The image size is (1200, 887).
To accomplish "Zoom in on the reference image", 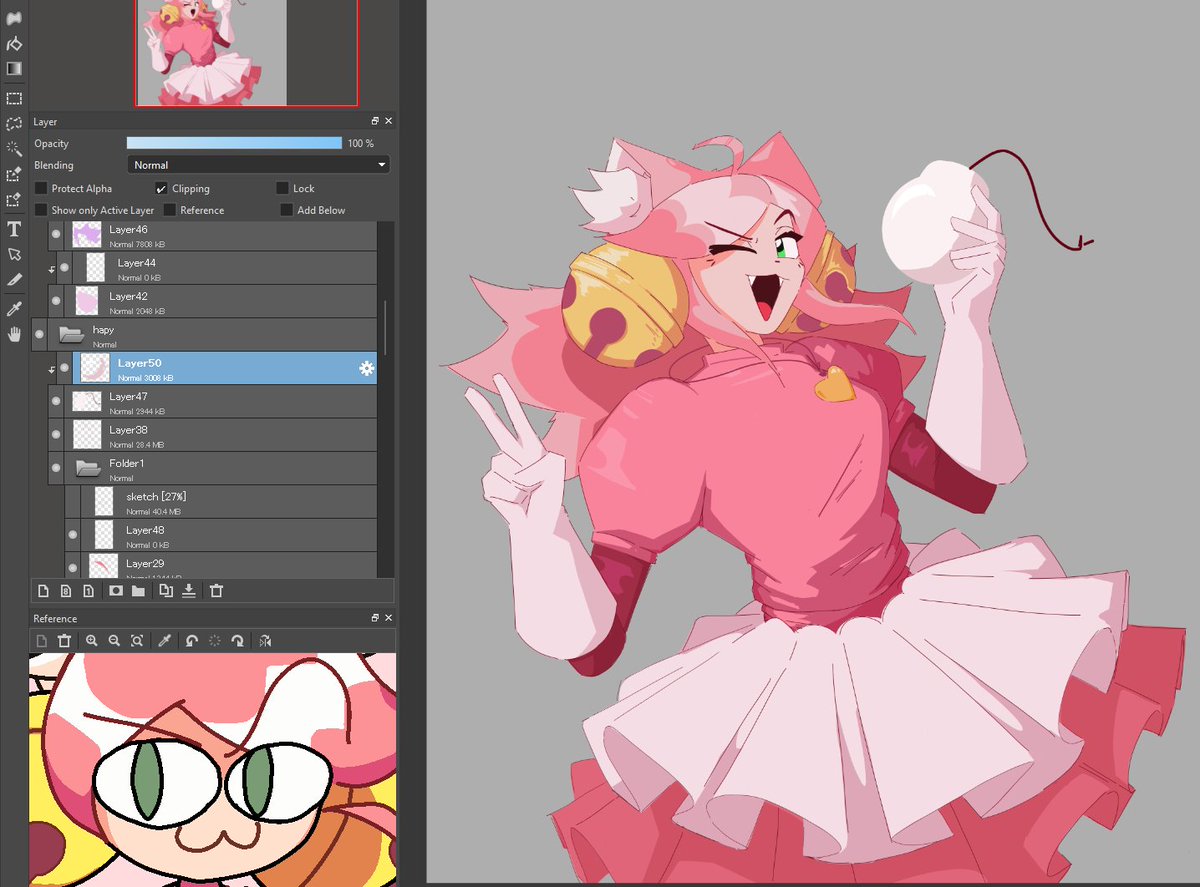I will tap(92, 641).
